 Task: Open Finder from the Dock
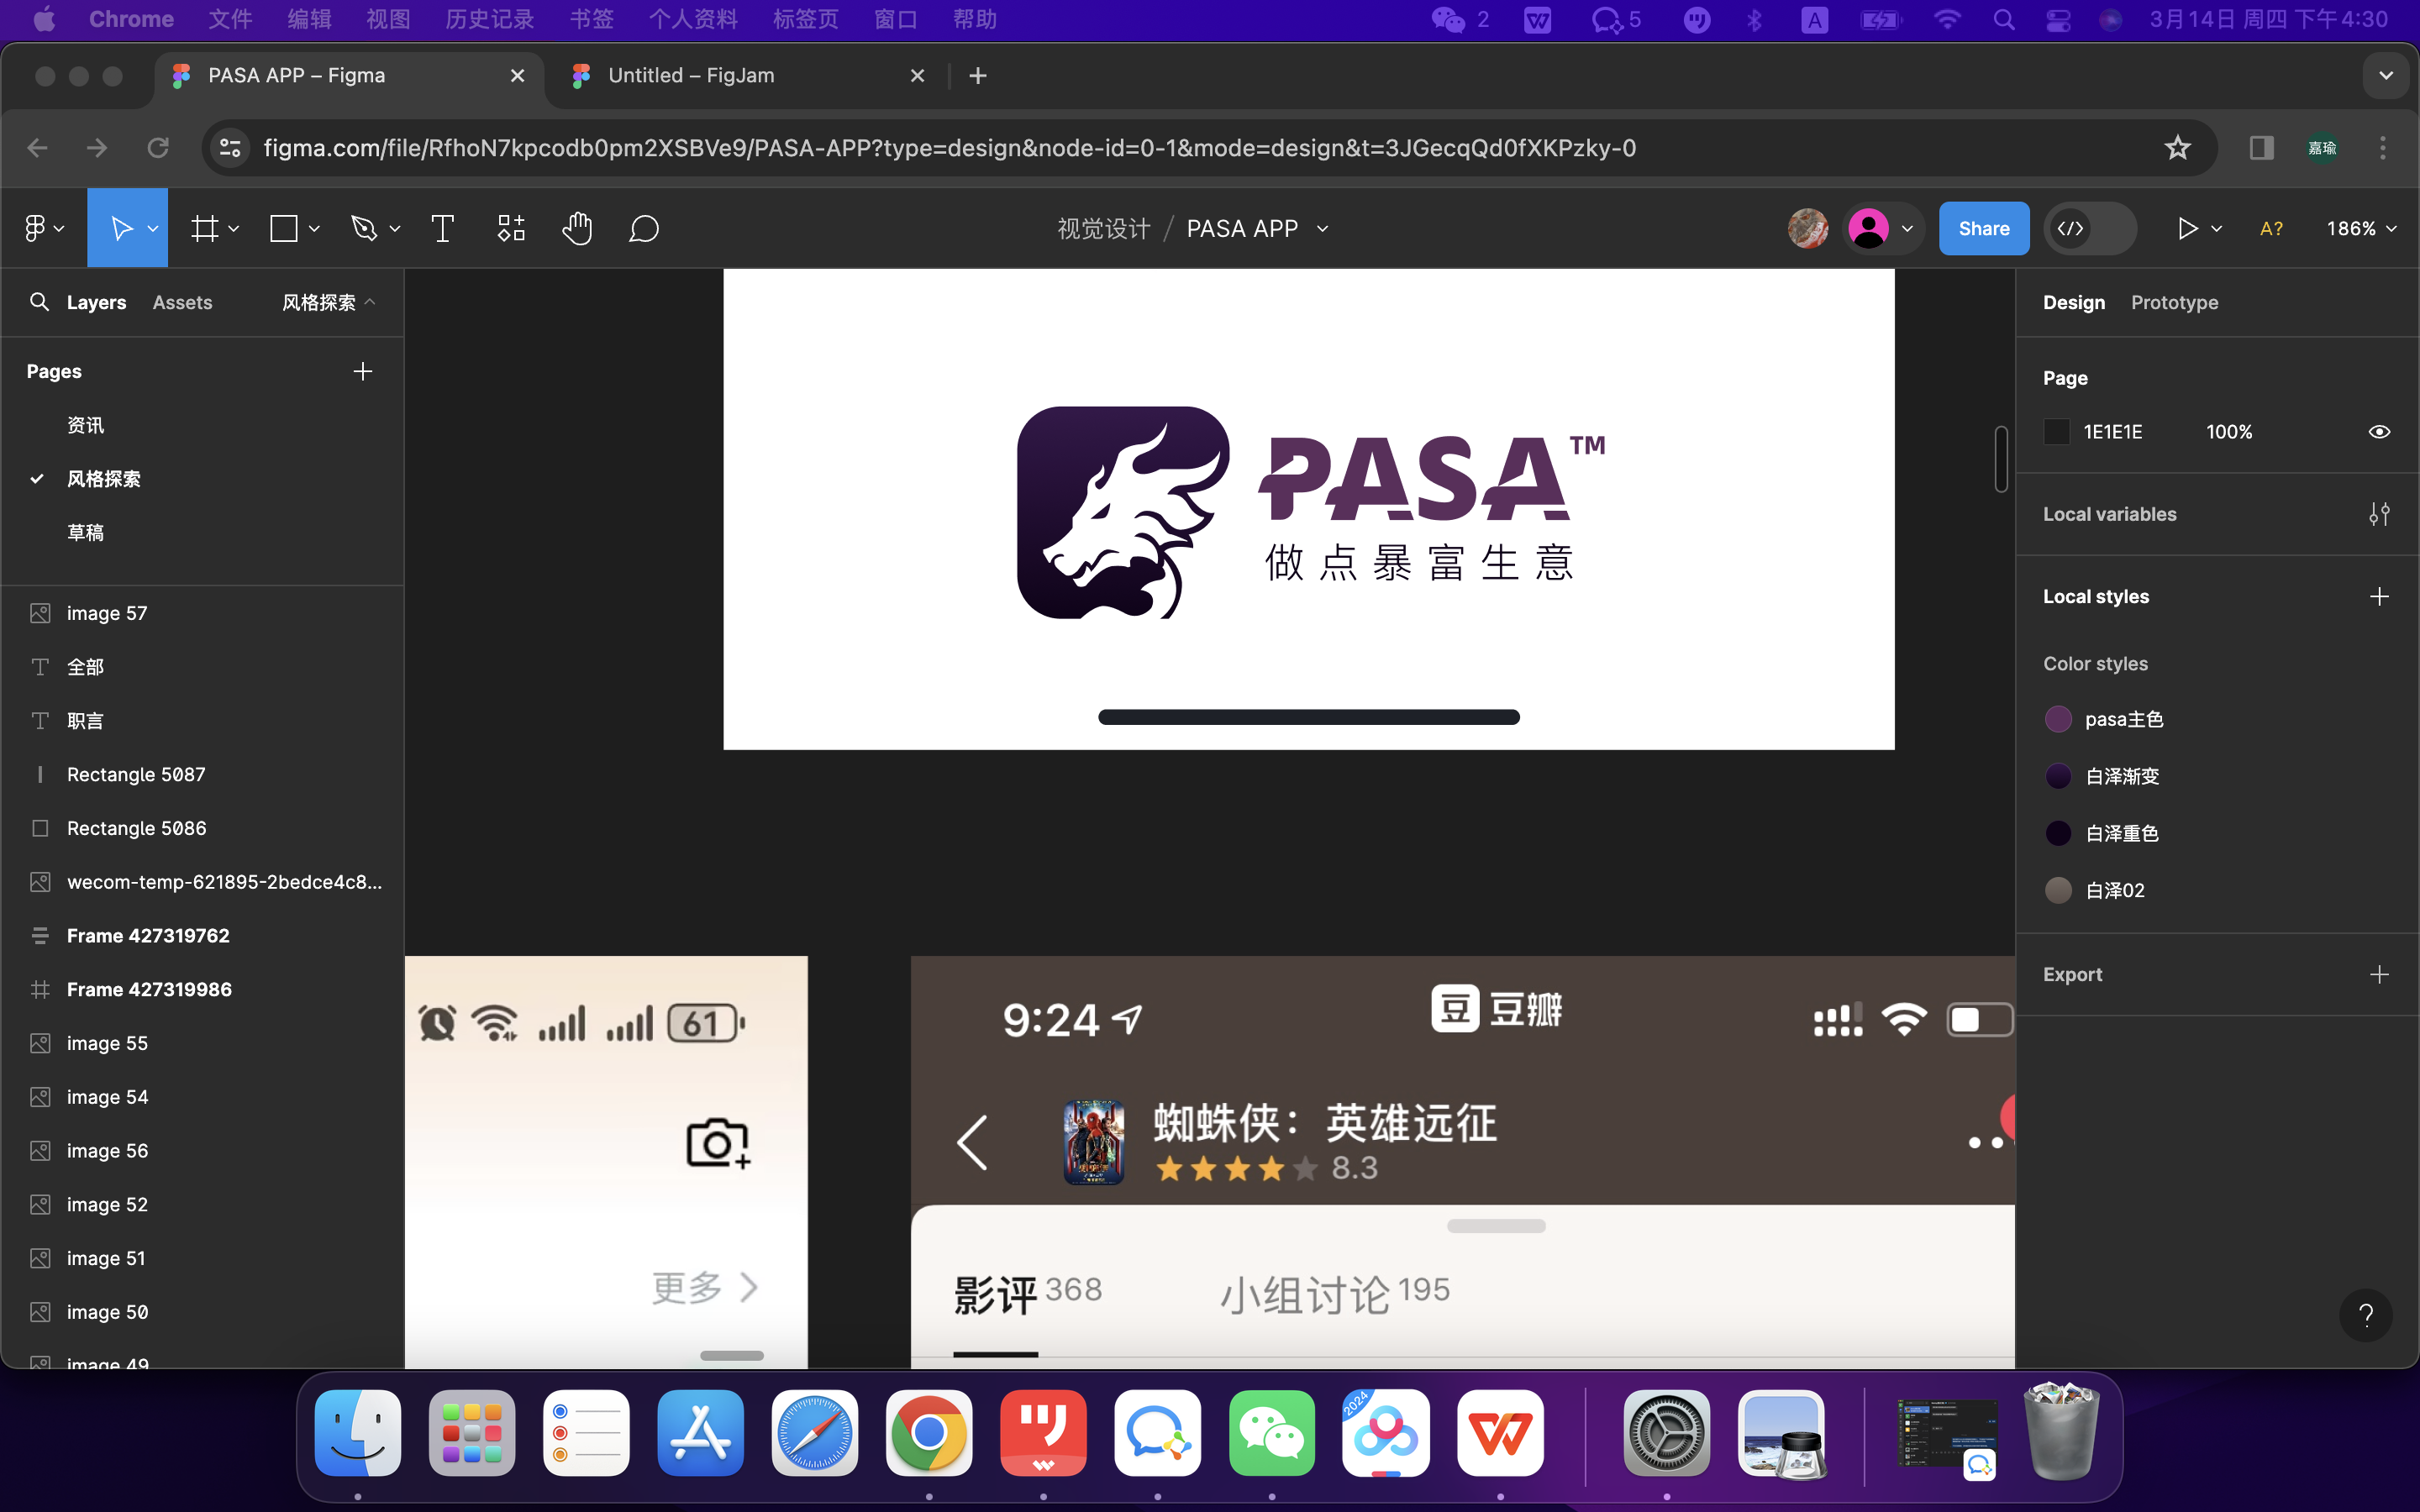[x=358, y=1432]
